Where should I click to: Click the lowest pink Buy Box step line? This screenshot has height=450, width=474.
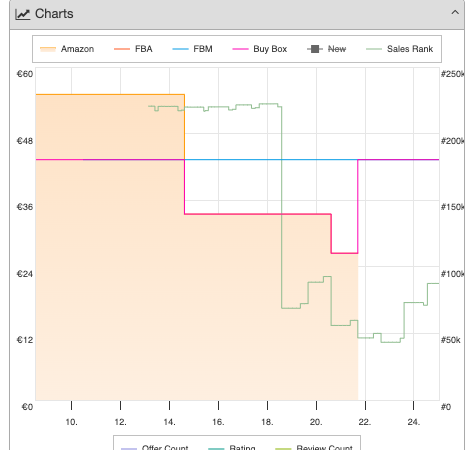pos(344,253)
